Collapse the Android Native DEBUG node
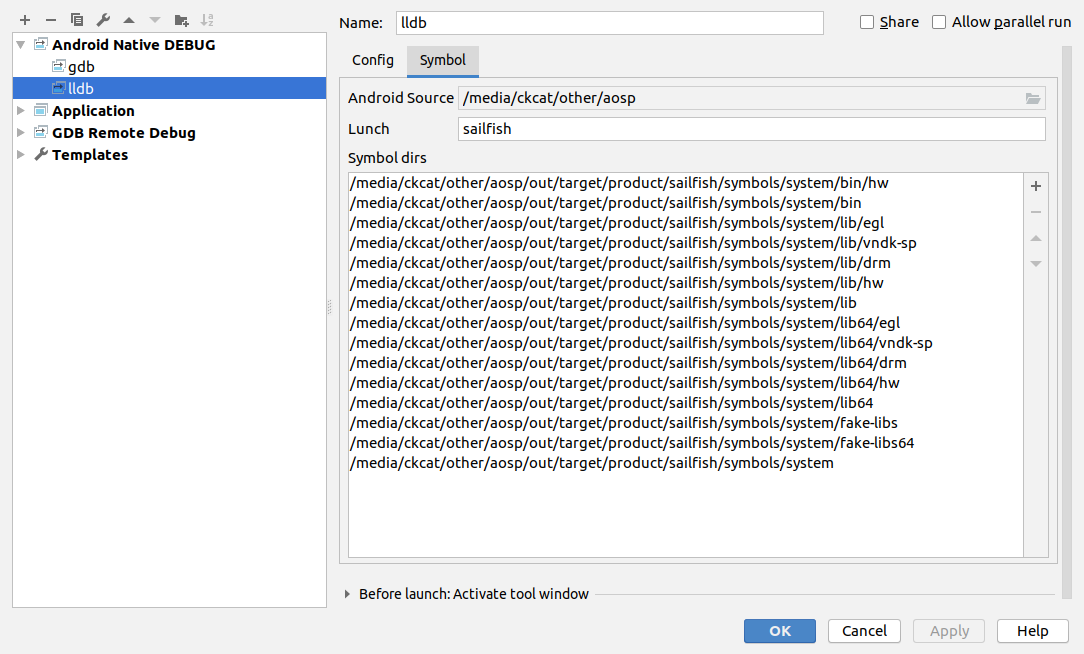1084x654 pixels. [21, 45]
